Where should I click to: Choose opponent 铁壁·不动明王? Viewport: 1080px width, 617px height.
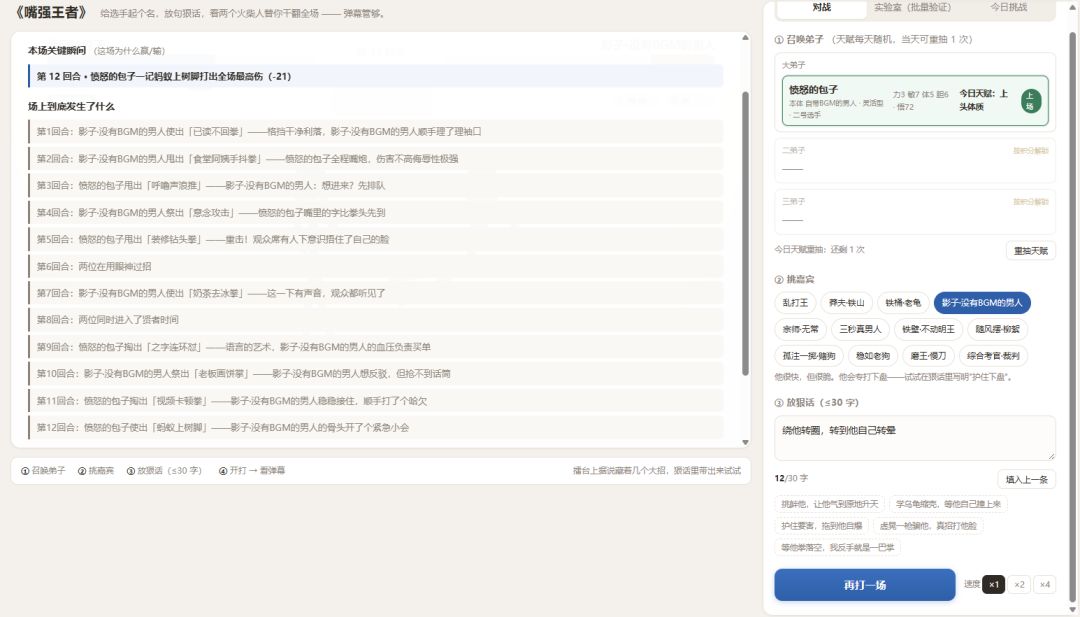point(928,329)
